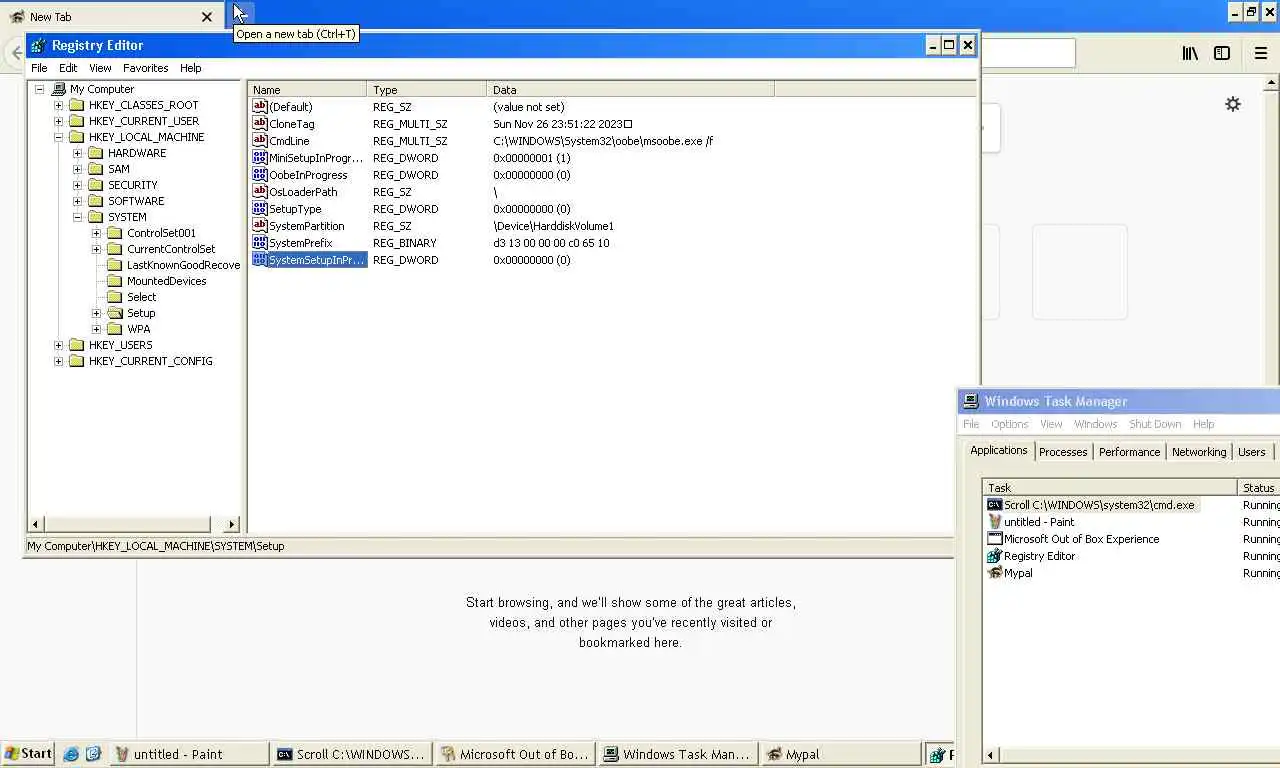Click Task Manager list scroll left arrow
Screen dimensions: 1280x768
991,756
